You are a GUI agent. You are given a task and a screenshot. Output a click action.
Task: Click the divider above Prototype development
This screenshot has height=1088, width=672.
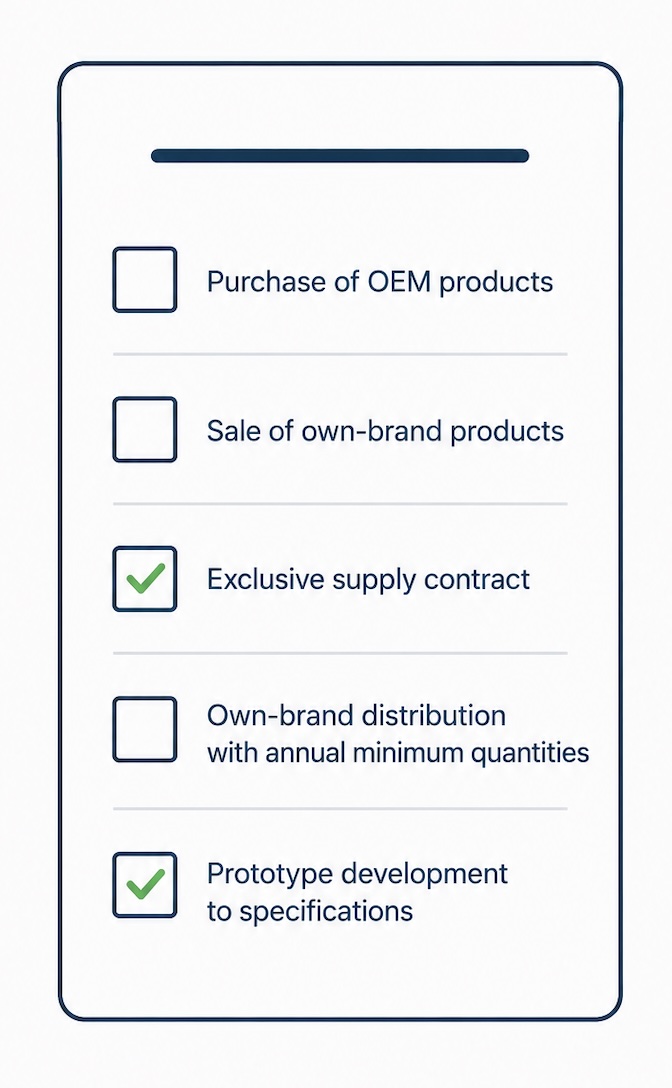(340, 808)
